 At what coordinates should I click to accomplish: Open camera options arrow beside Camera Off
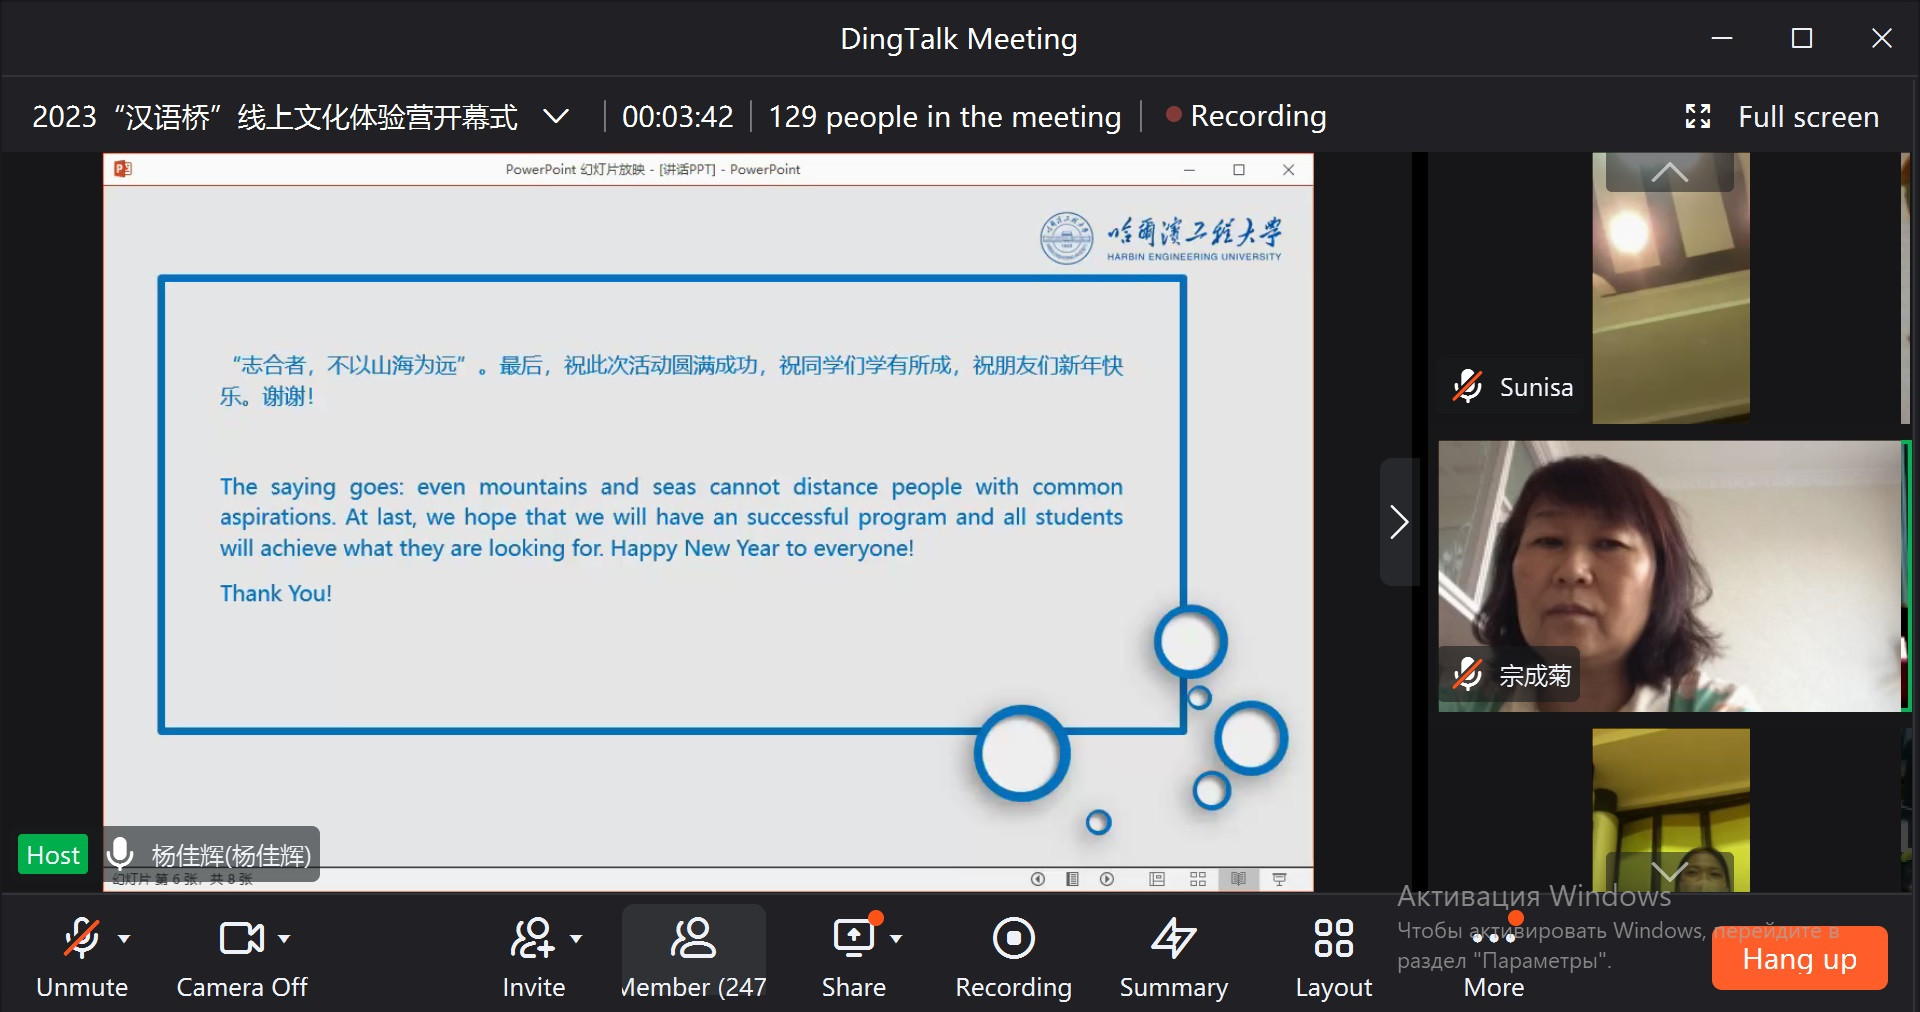click(284, 939)
